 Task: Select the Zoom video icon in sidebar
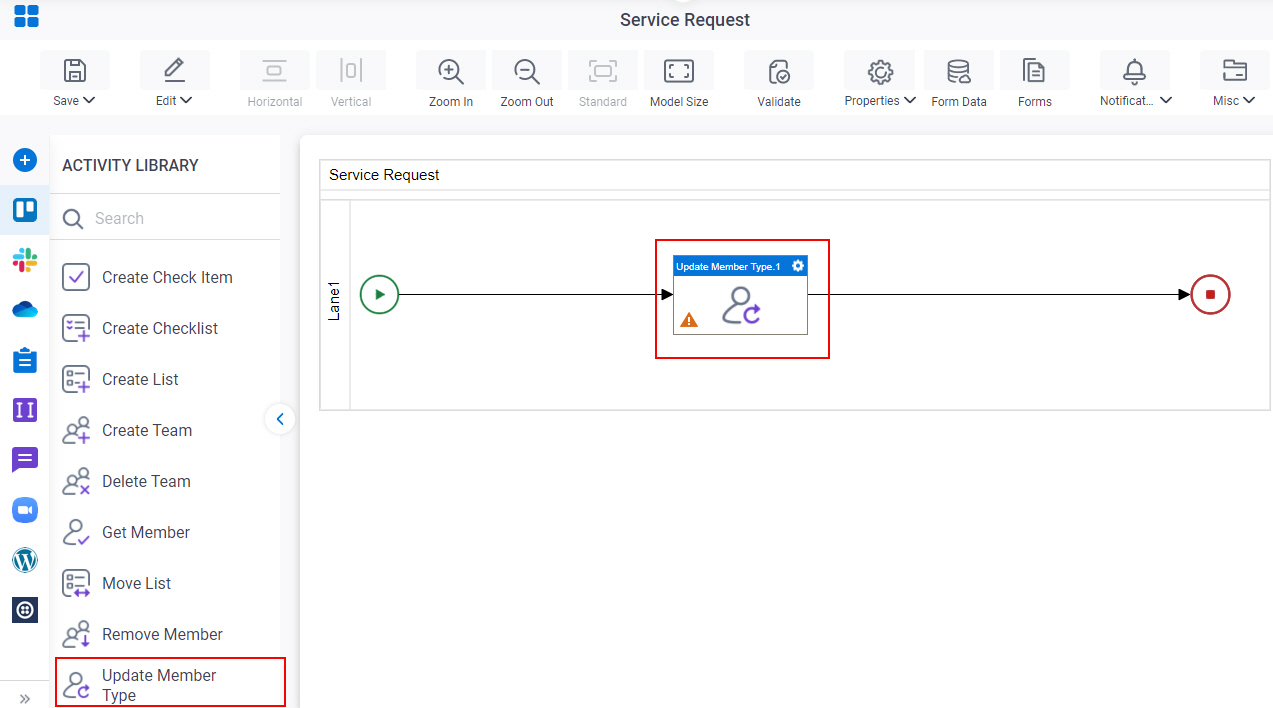[x=25, y=510]
